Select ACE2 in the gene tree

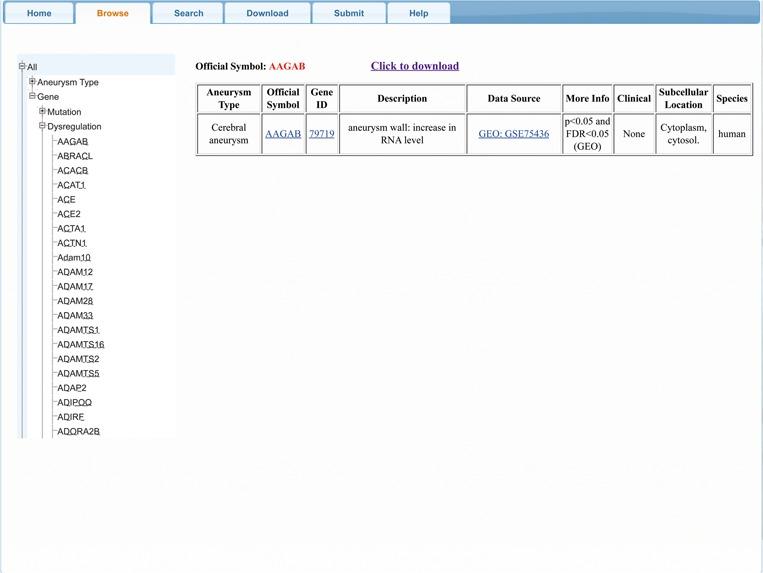(x=69, y=214)
